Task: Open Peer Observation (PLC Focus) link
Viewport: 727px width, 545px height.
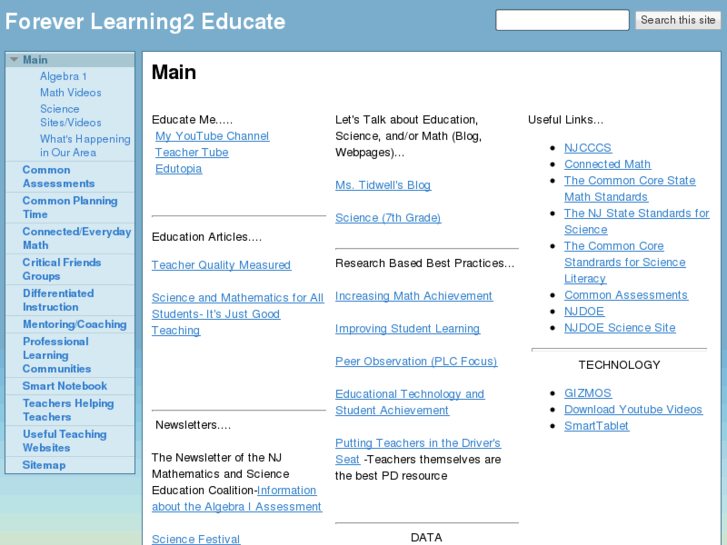Action: click(416, 361)
